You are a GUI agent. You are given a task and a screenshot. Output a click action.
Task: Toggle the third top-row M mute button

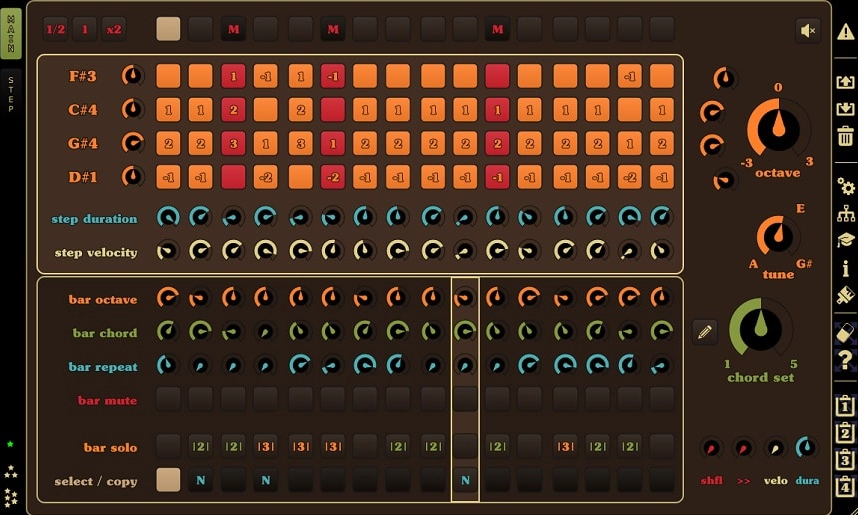234,30
